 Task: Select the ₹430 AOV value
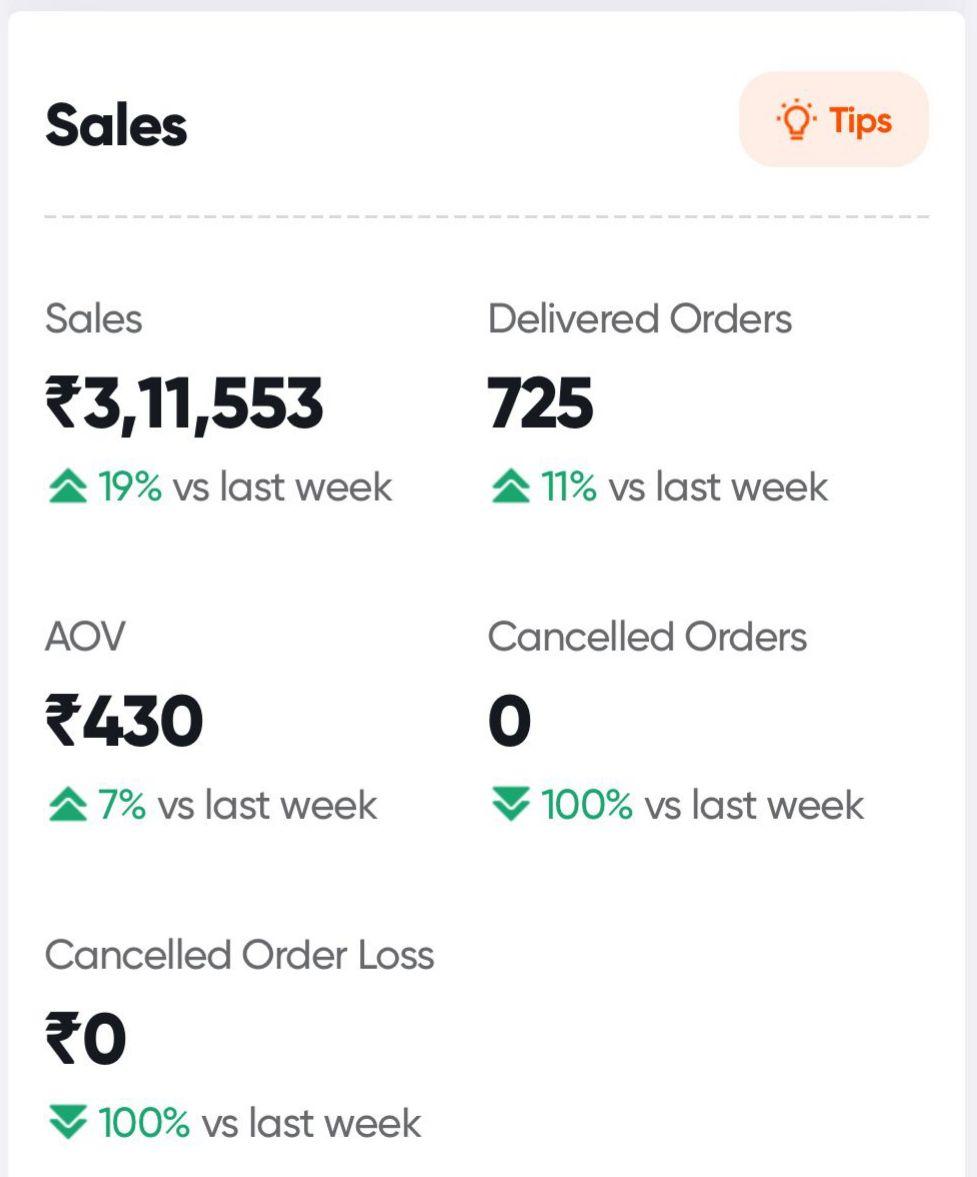click(124, 722)
